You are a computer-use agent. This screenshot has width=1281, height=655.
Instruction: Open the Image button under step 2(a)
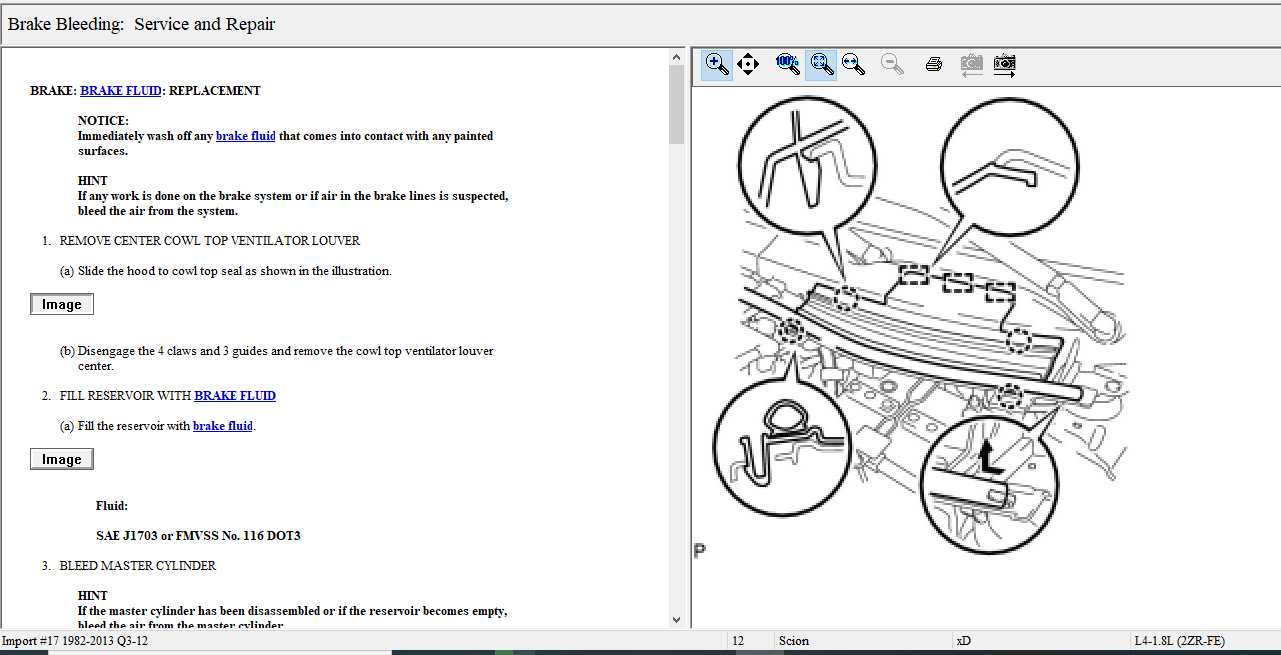click(x=62, y=460)
